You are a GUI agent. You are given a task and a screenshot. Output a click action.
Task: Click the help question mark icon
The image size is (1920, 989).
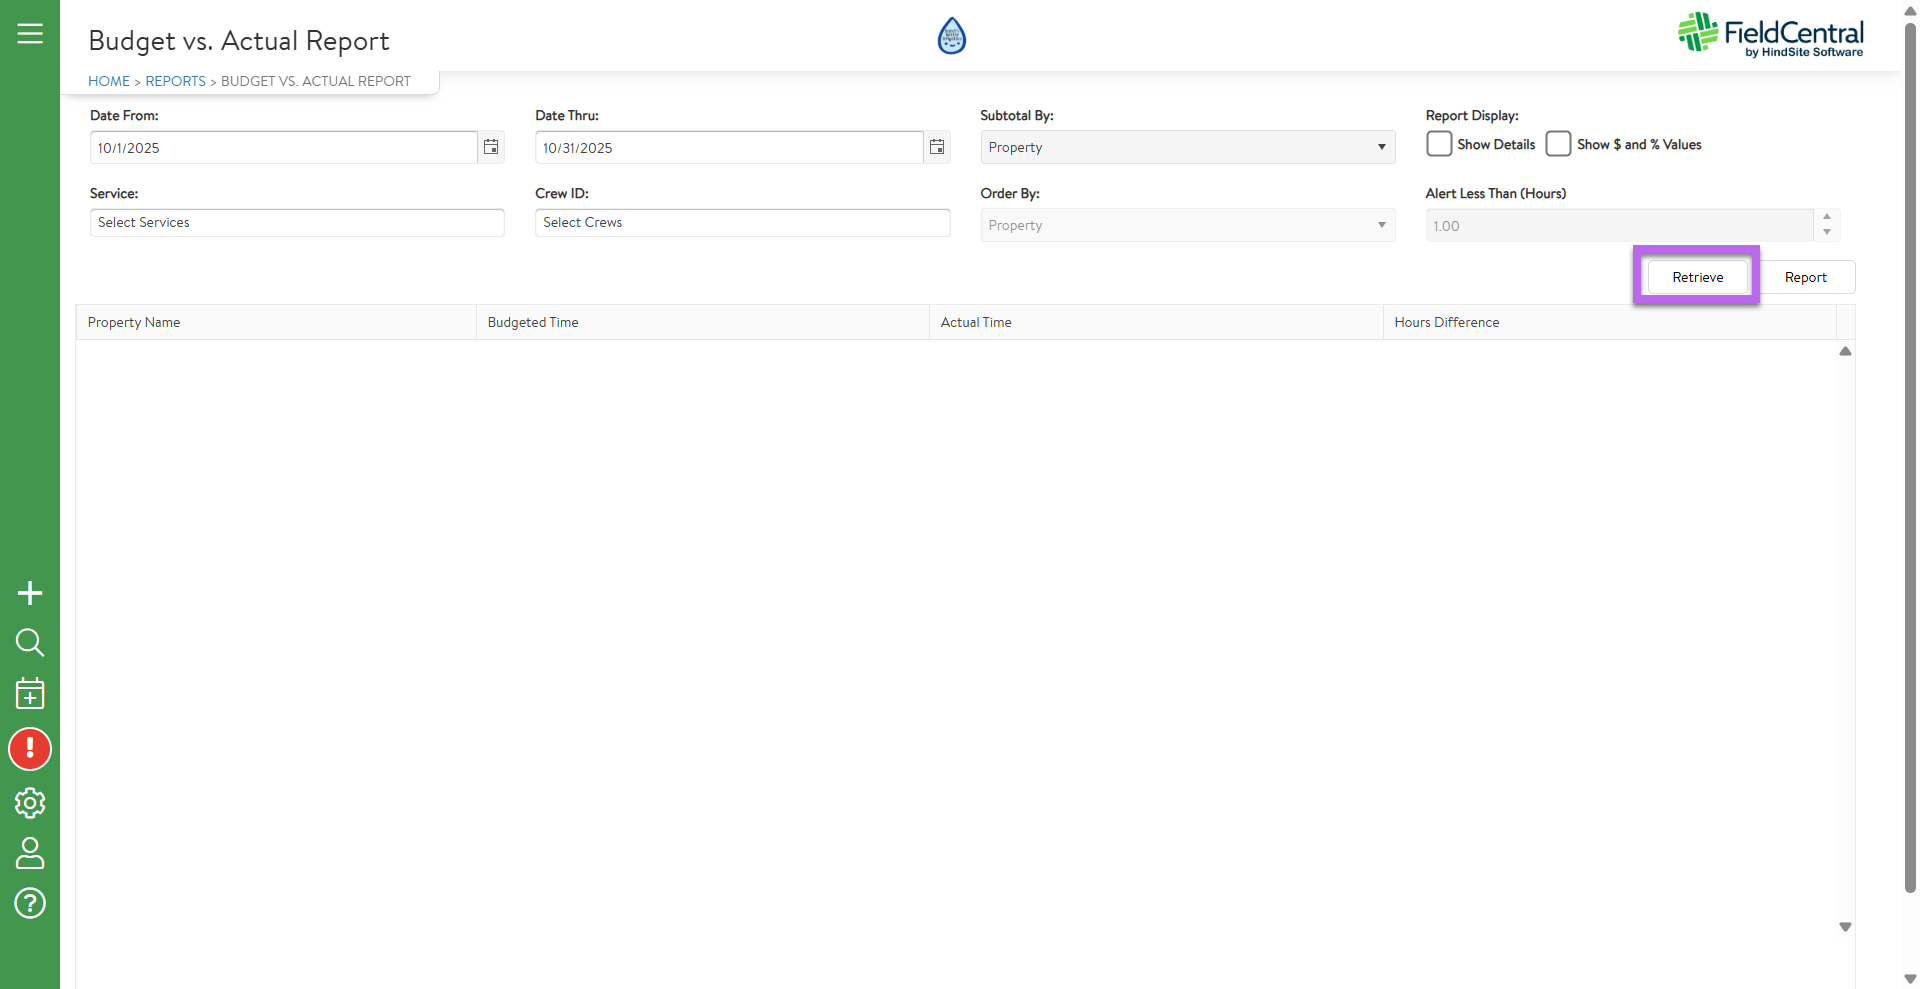point(30,903)
